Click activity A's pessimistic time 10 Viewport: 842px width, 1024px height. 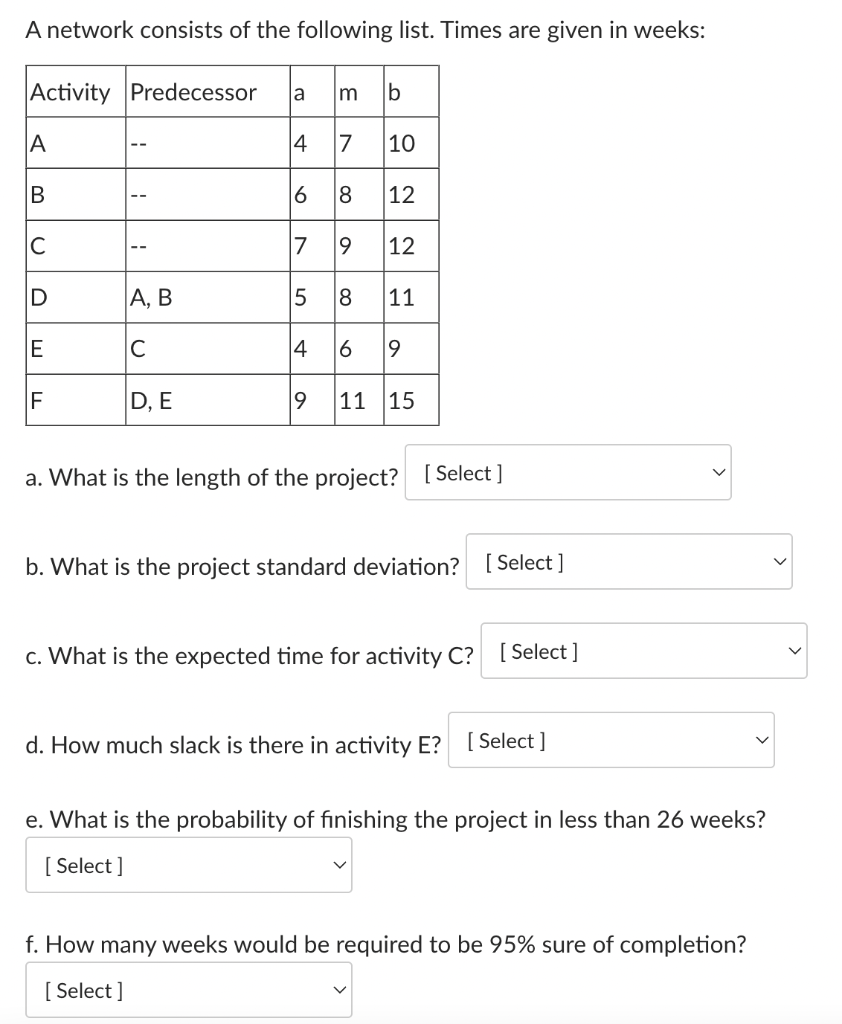click(x=401, y=143)
